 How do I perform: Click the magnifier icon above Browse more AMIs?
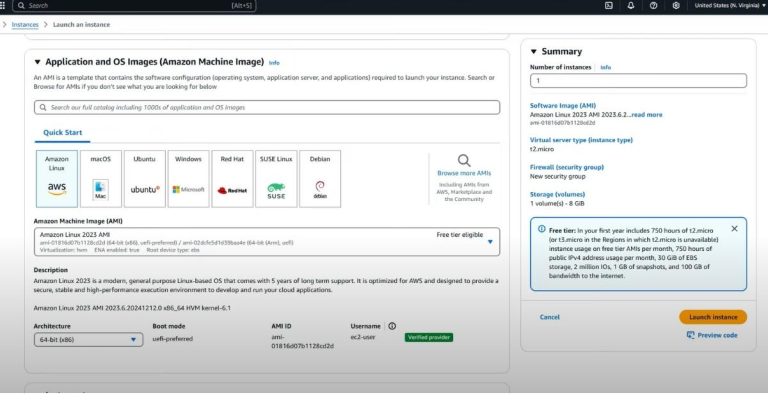(x=464, y=160)
